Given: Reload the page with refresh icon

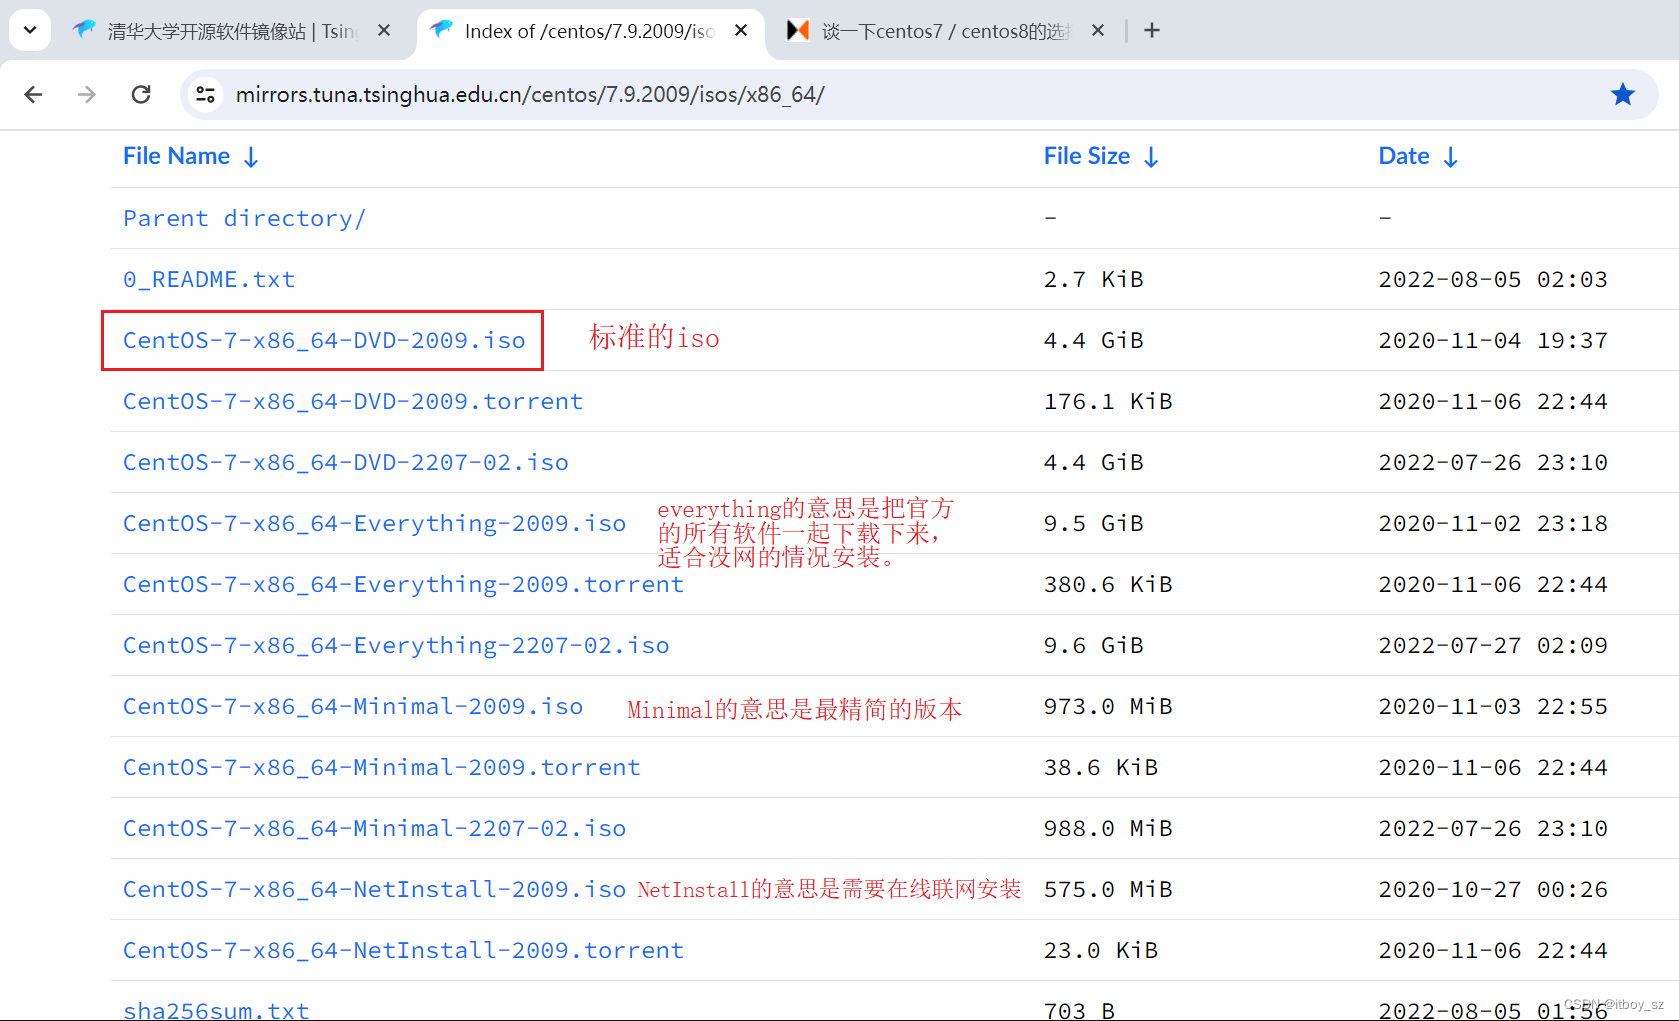Looking at the screenshot, I should [x=141, y=94].
